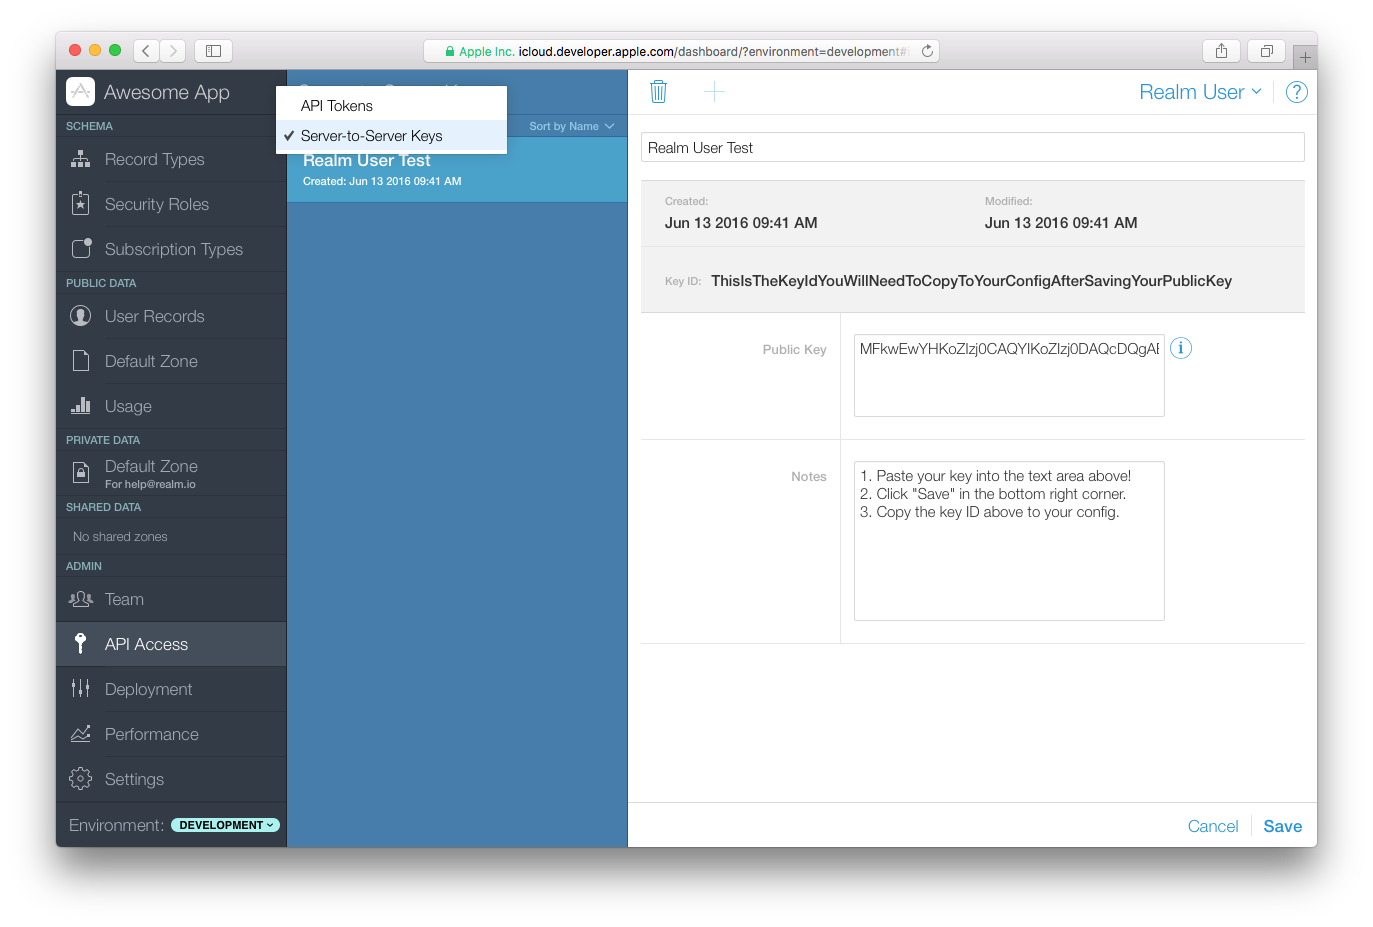This screenshot has height=927, width=1373.
Task: Open Record Types in the sidebar
Action: 171,159
